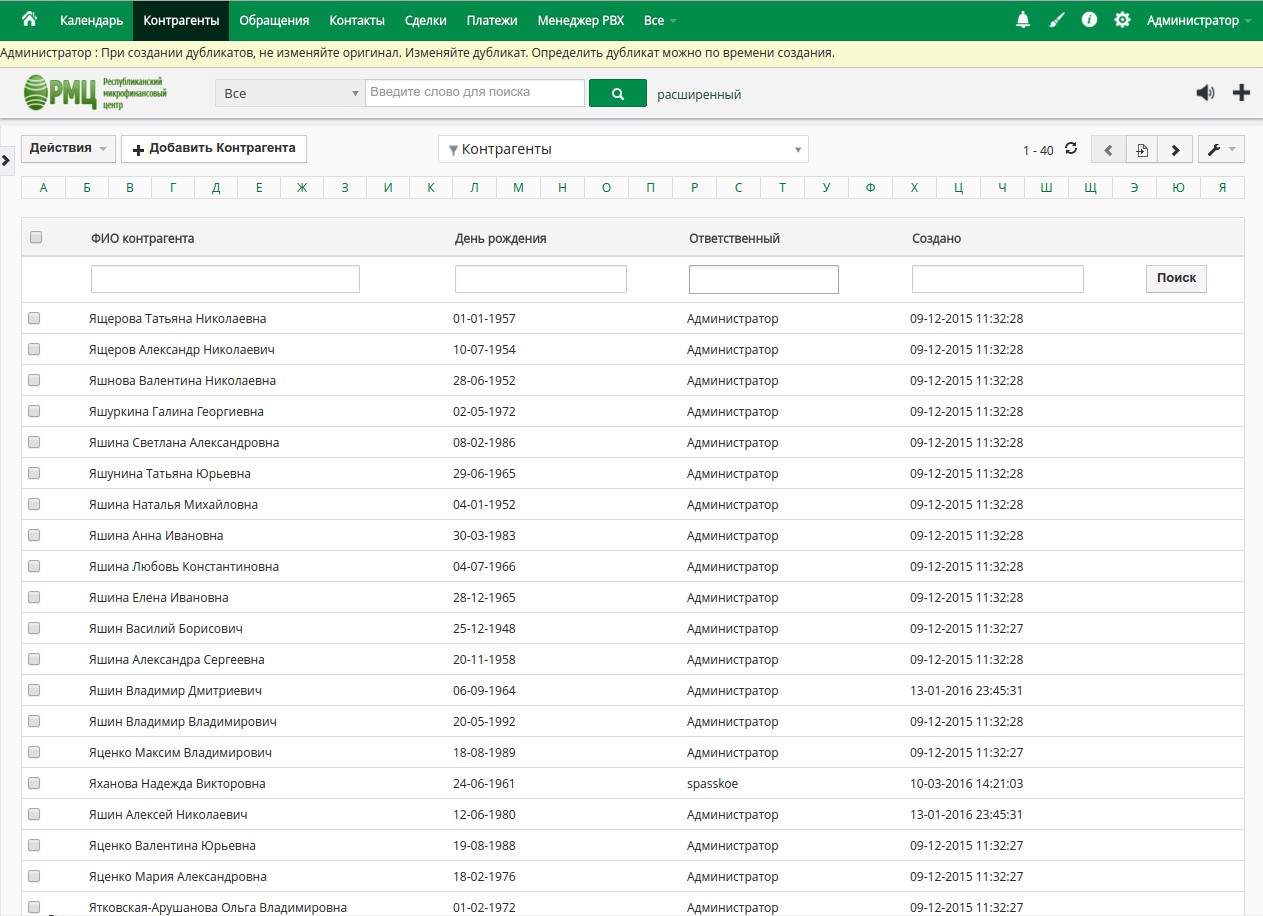Click the megaphone announcements icon
1263x916 pixels.
1205,93
